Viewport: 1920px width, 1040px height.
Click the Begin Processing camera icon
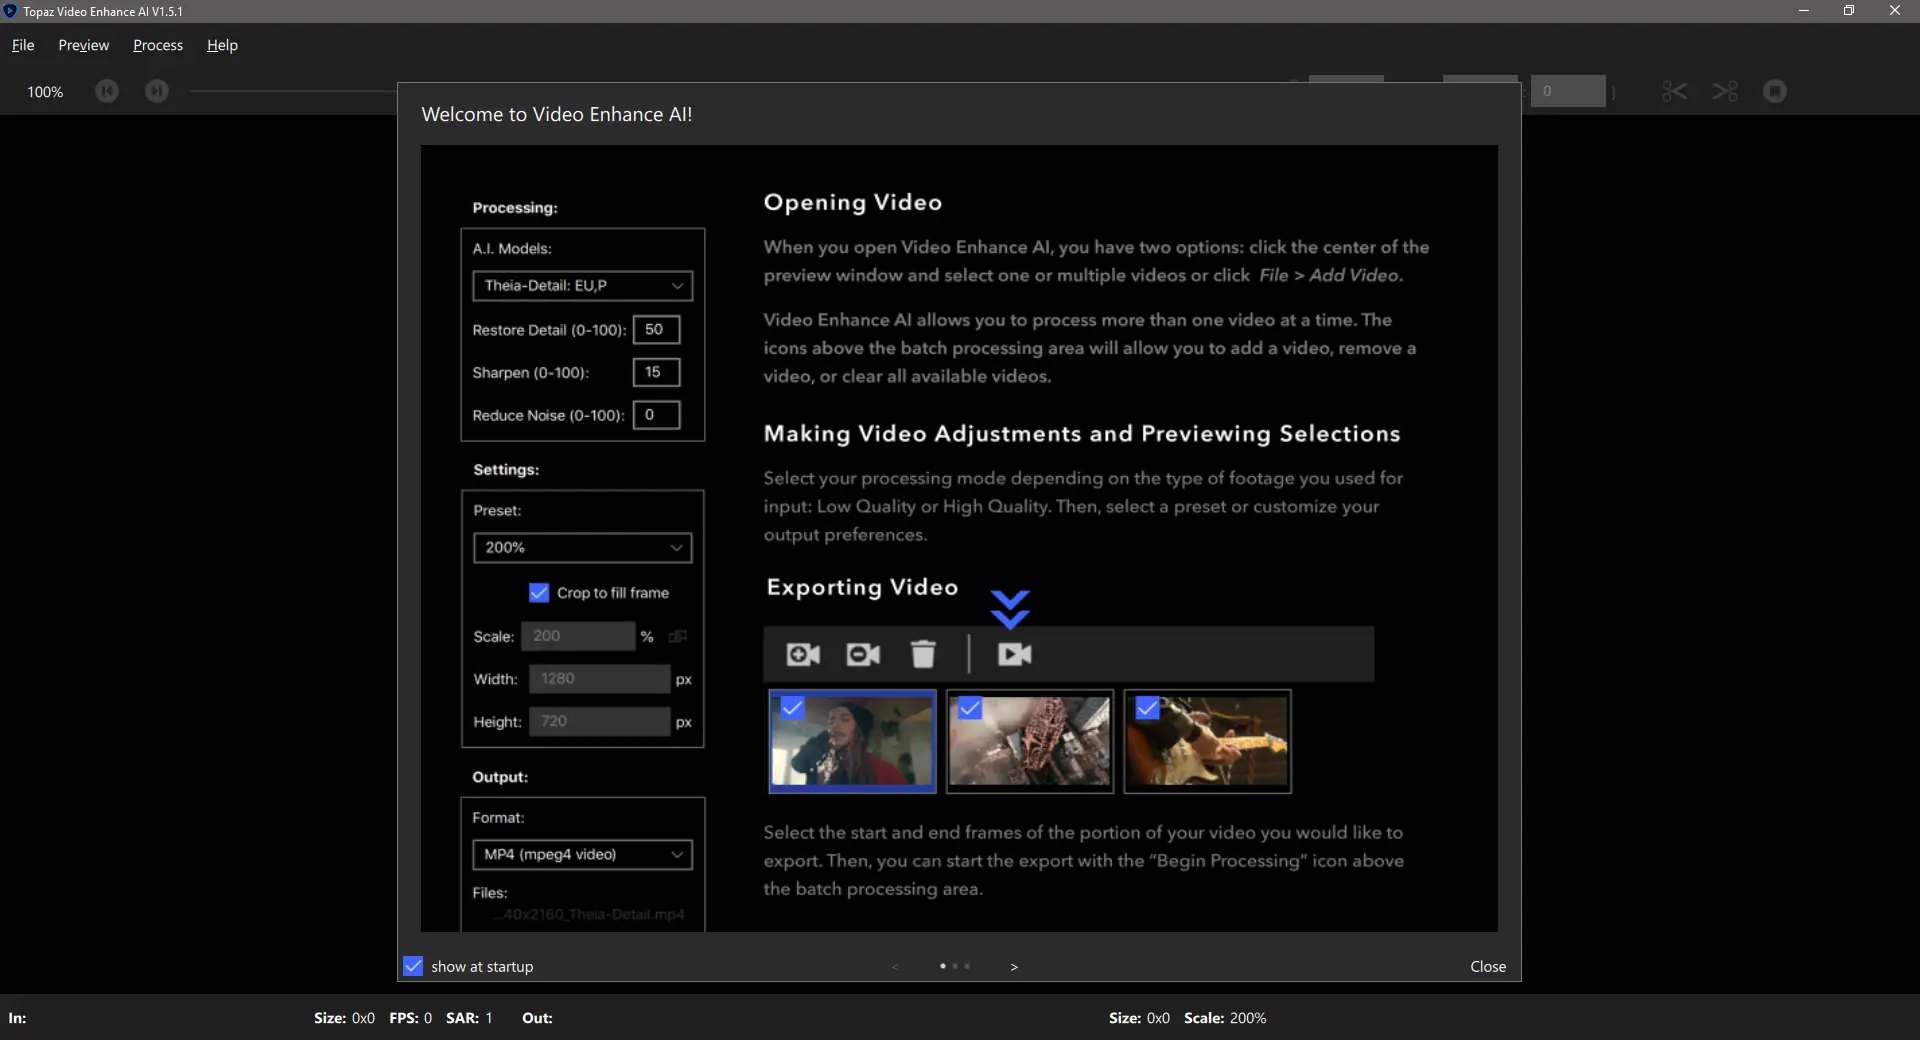click(1014, 654)
